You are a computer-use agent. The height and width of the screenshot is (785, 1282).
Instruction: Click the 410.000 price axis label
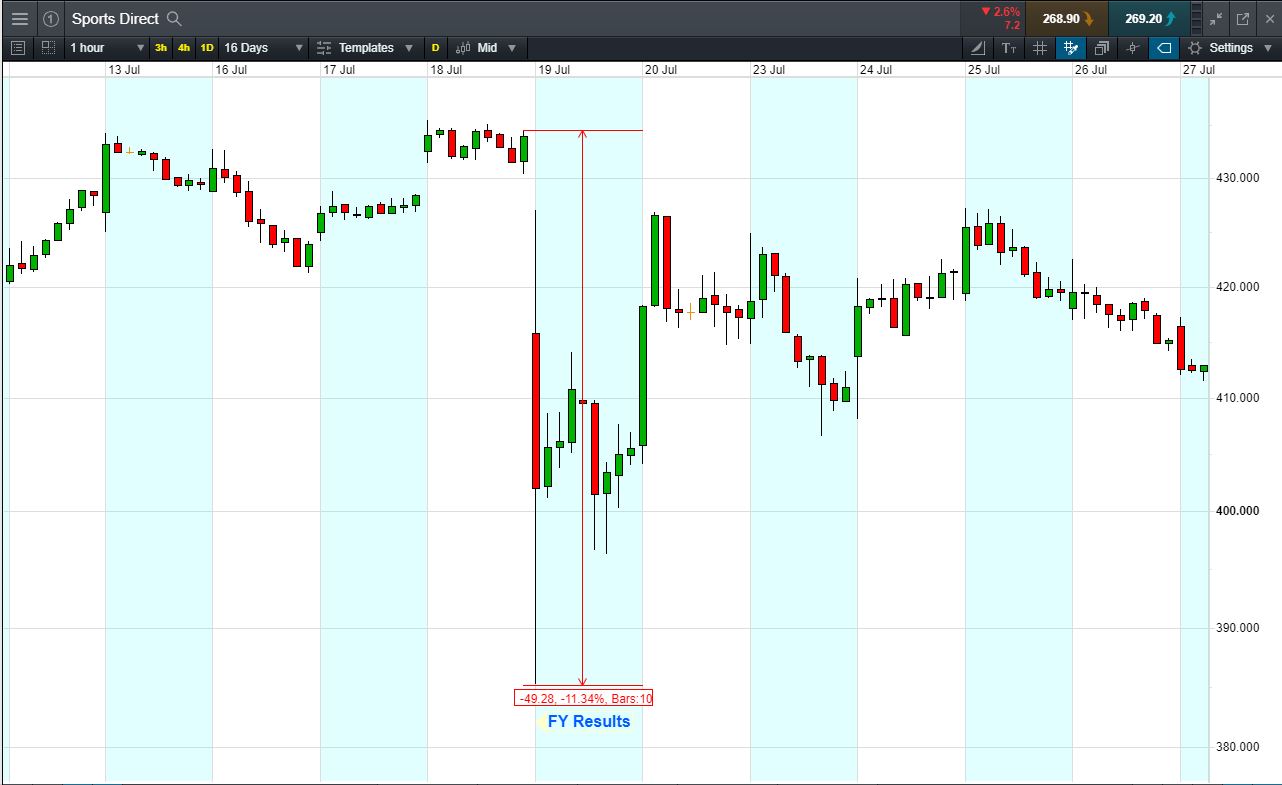(1238, 398)
